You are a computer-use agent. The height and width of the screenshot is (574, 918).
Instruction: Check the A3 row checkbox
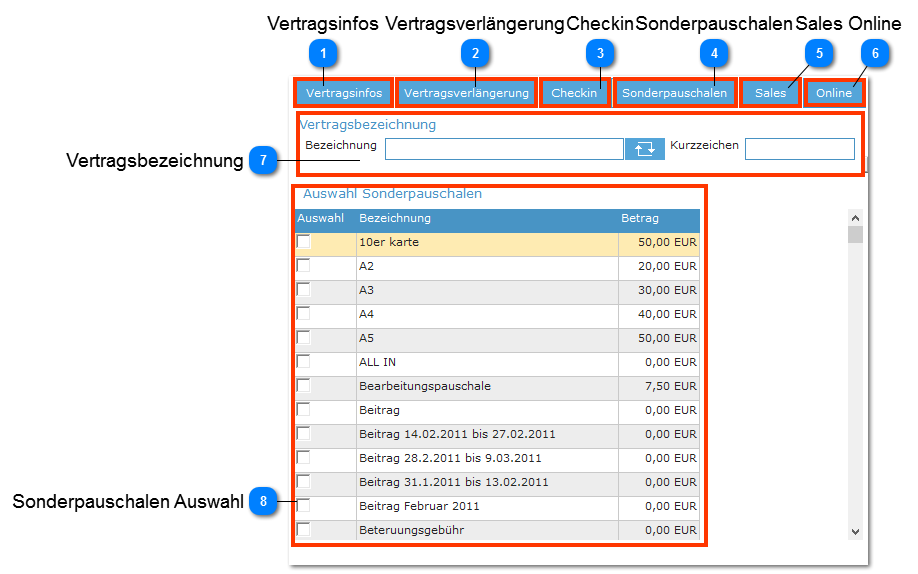[303, 289]
